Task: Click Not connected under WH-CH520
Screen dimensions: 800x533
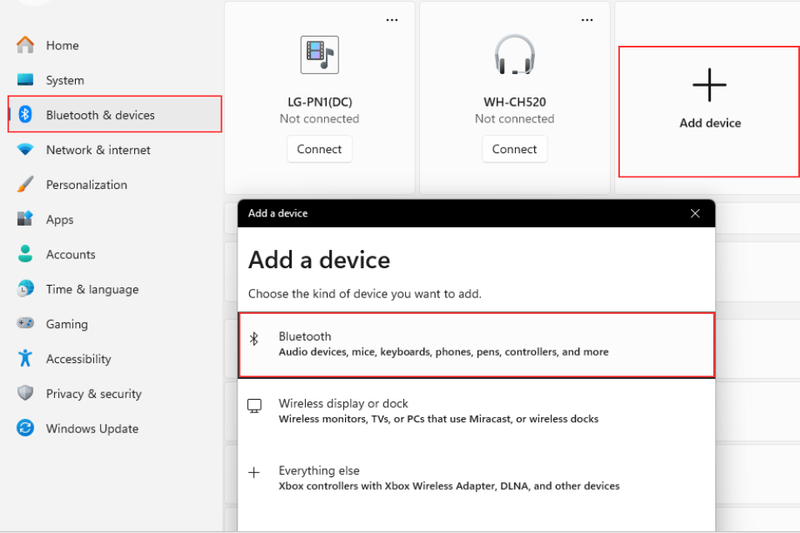Action: point(514,118)
